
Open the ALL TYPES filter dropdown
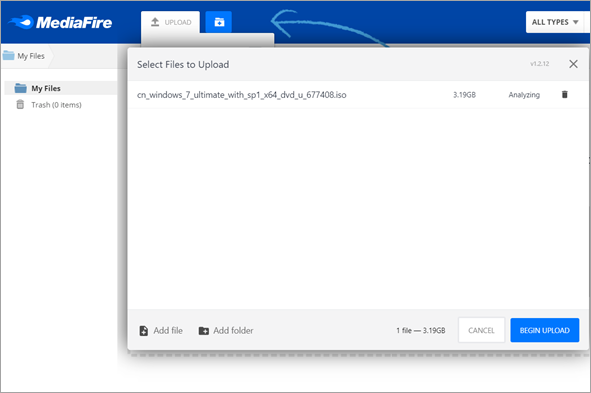555,22
